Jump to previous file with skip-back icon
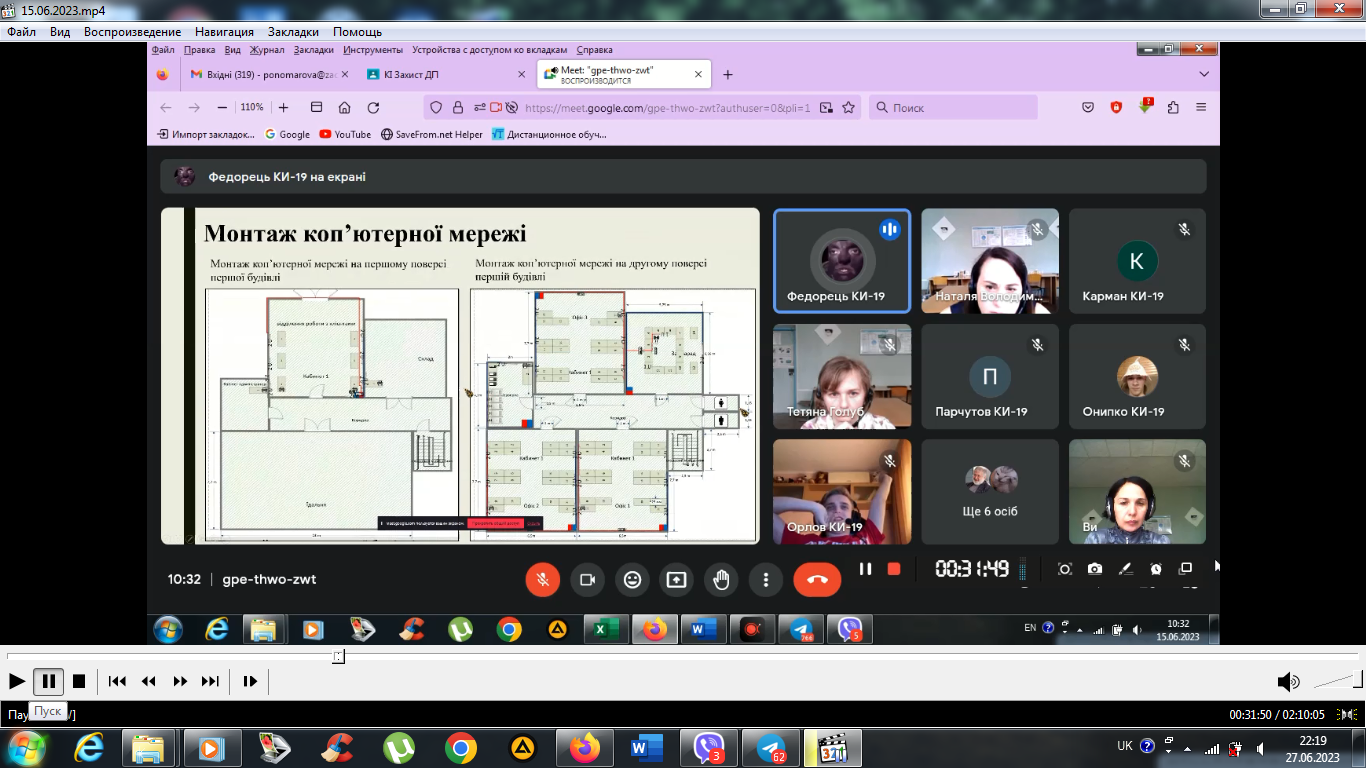The image size is (1366, 768). (117, 681)
